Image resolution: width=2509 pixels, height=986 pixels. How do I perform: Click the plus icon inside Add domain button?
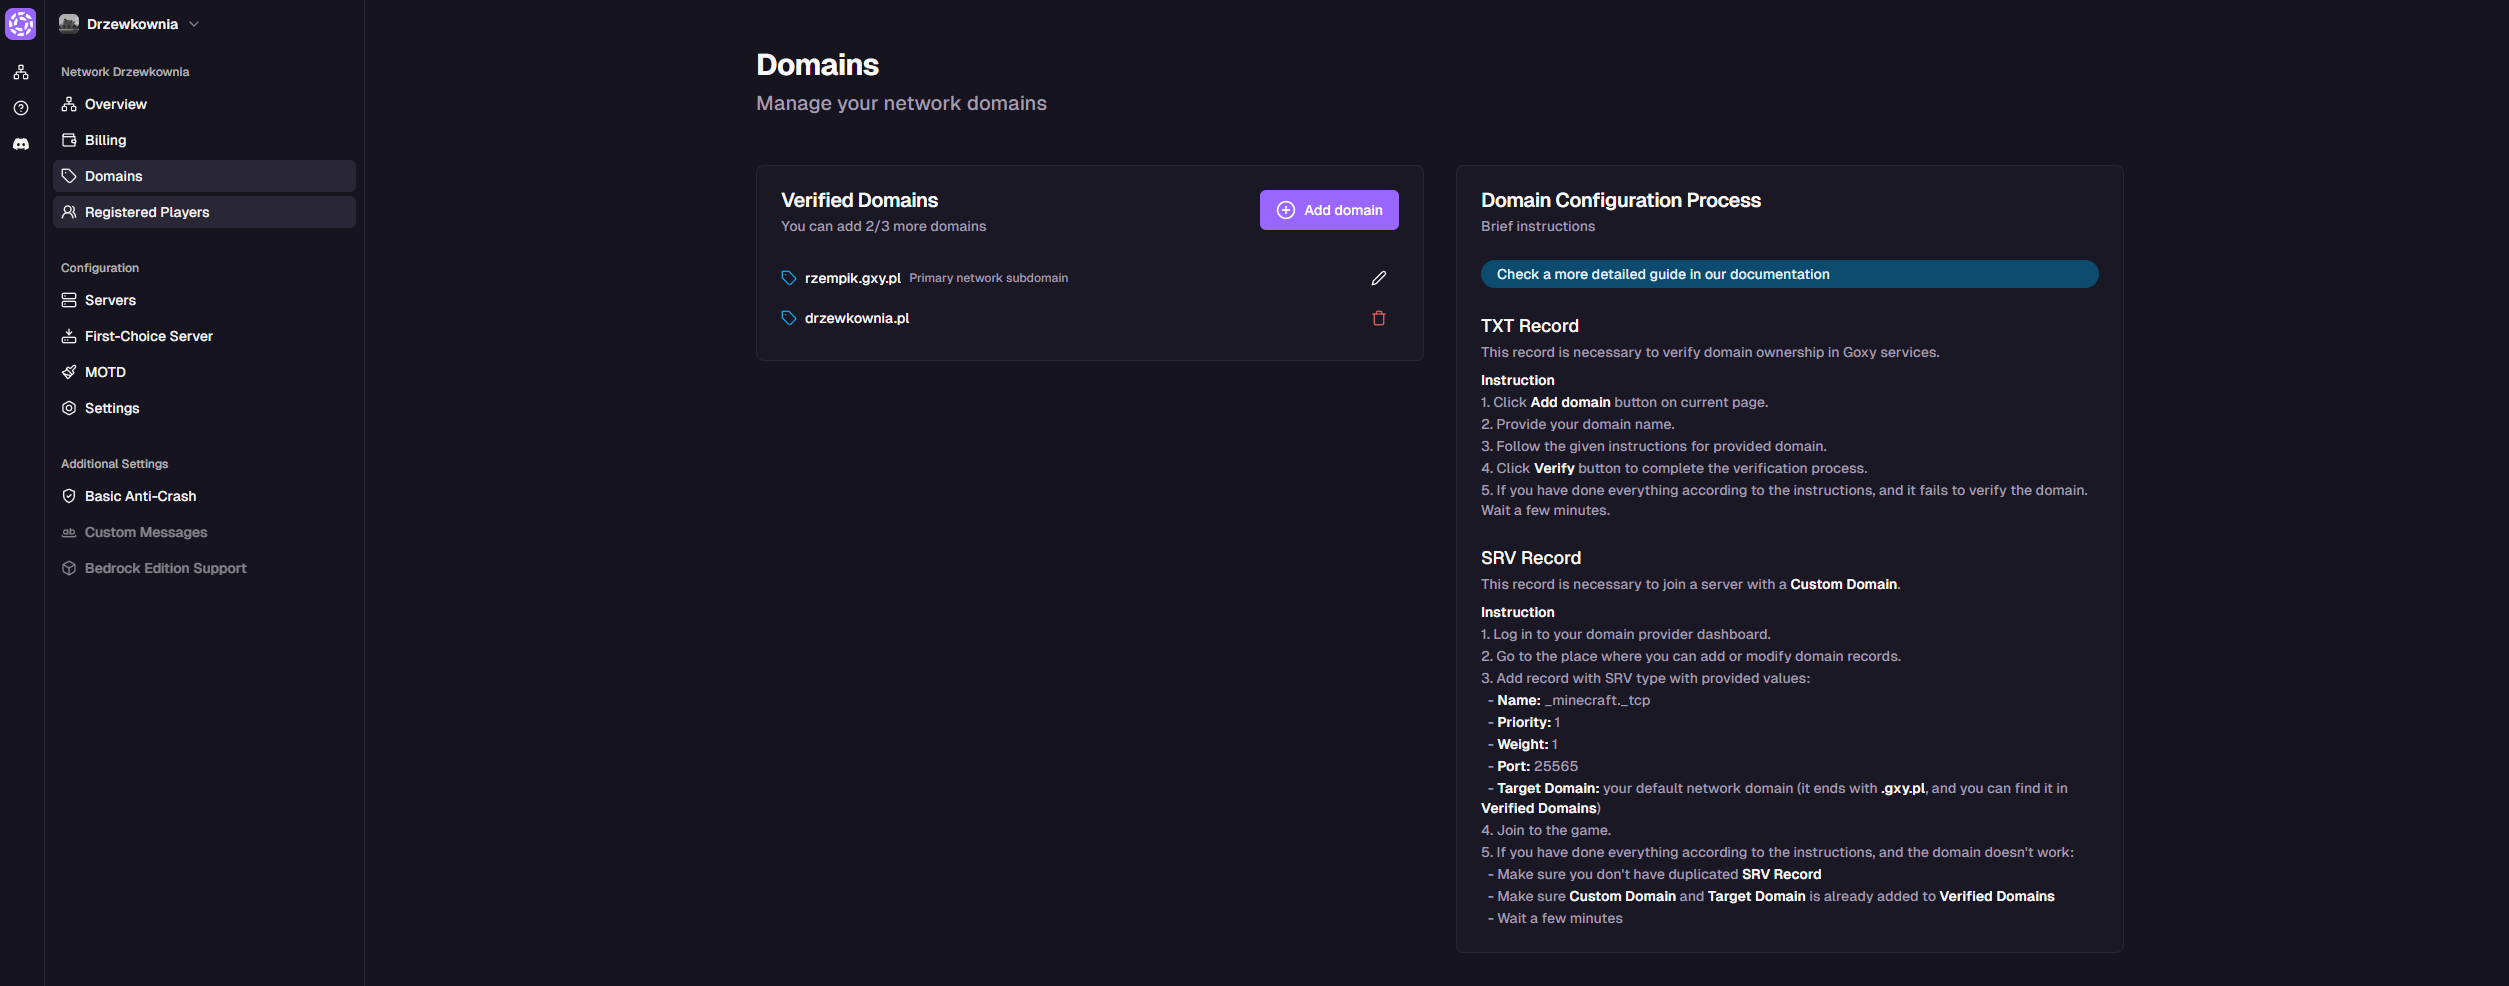point(1285,210)
